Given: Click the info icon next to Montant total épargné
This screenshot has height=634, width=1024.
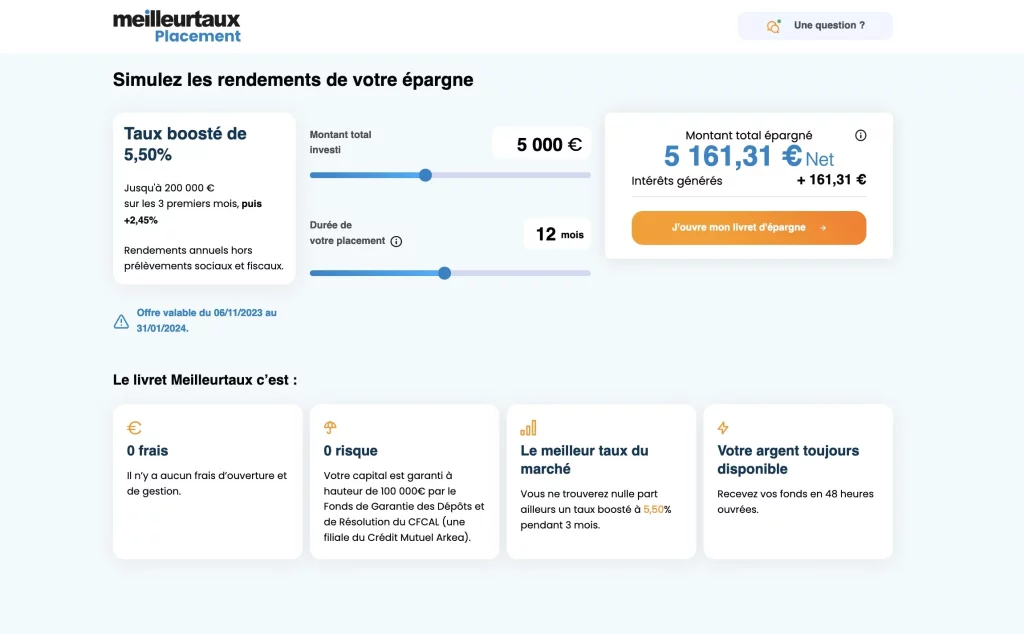Looking at the screenshot, I should 861,135.
